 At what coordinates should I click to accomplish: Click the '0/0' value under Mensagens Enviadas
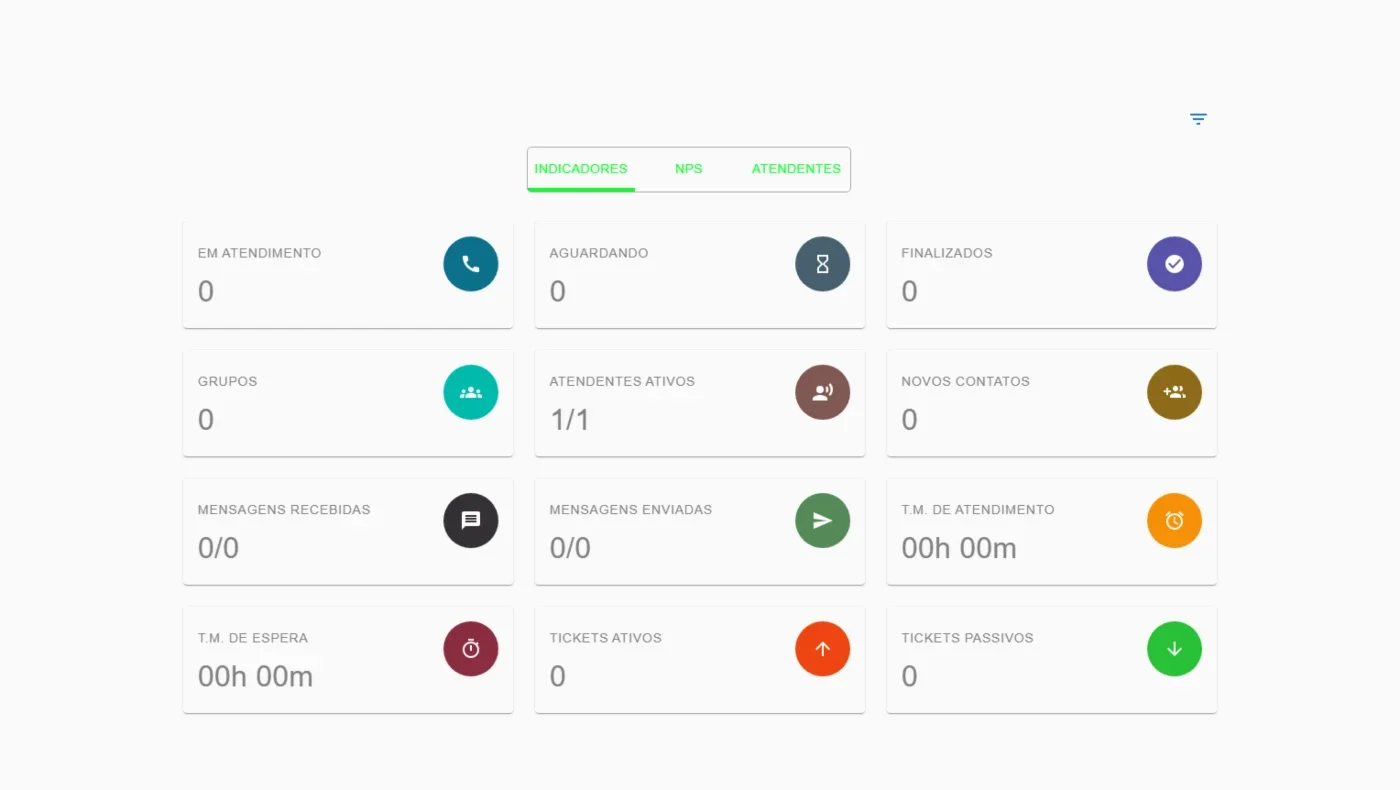click(570, 548)
